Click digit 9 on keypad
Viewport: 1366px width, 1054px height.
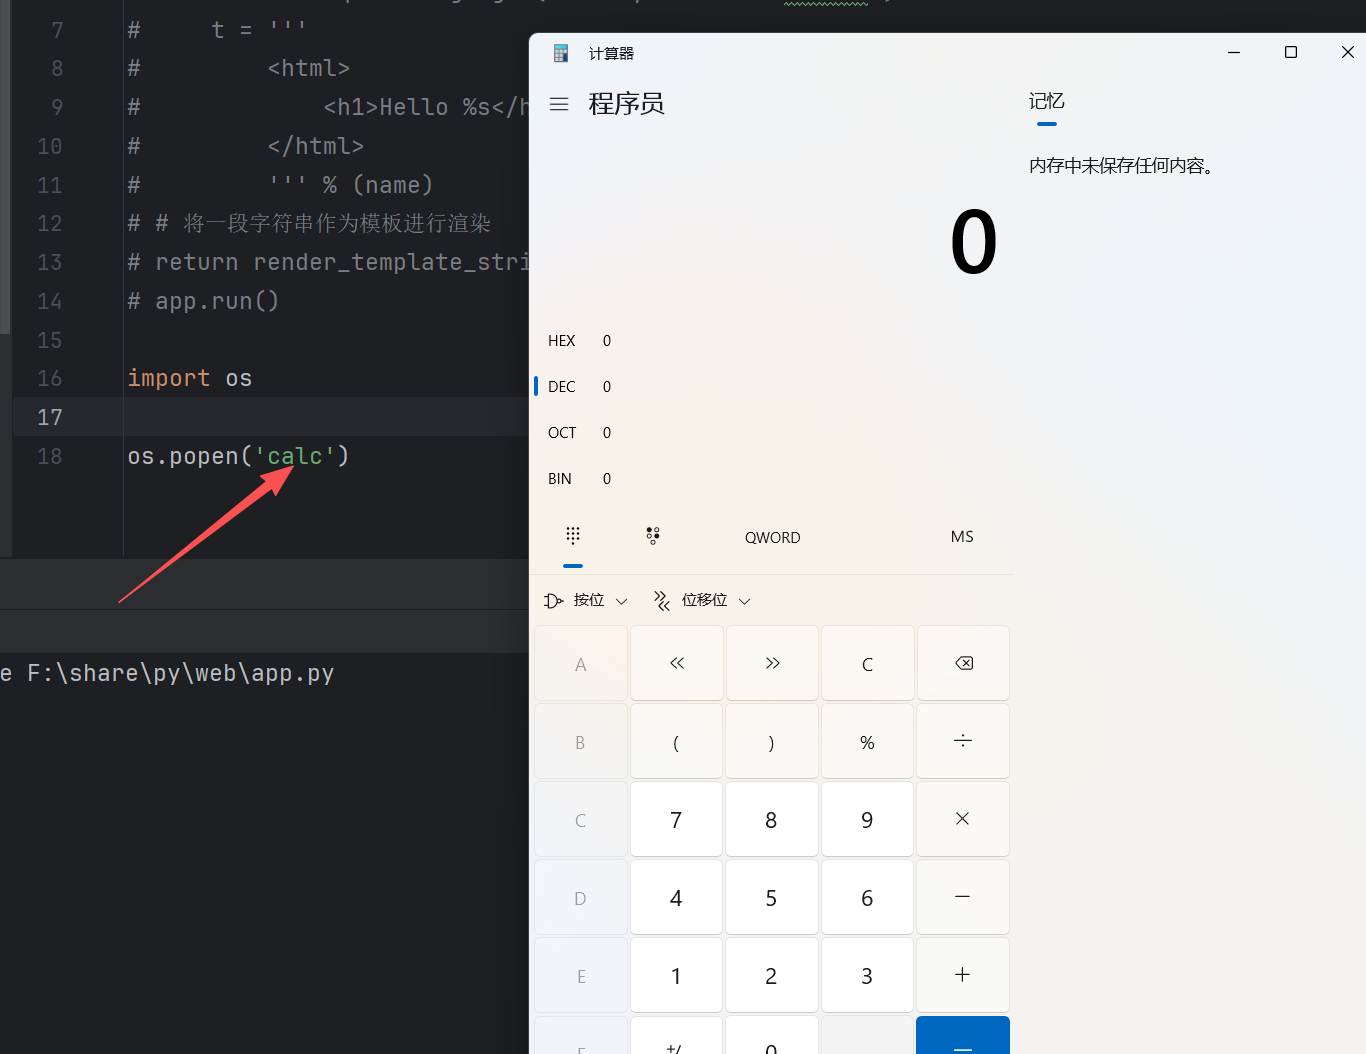point(867,819)
